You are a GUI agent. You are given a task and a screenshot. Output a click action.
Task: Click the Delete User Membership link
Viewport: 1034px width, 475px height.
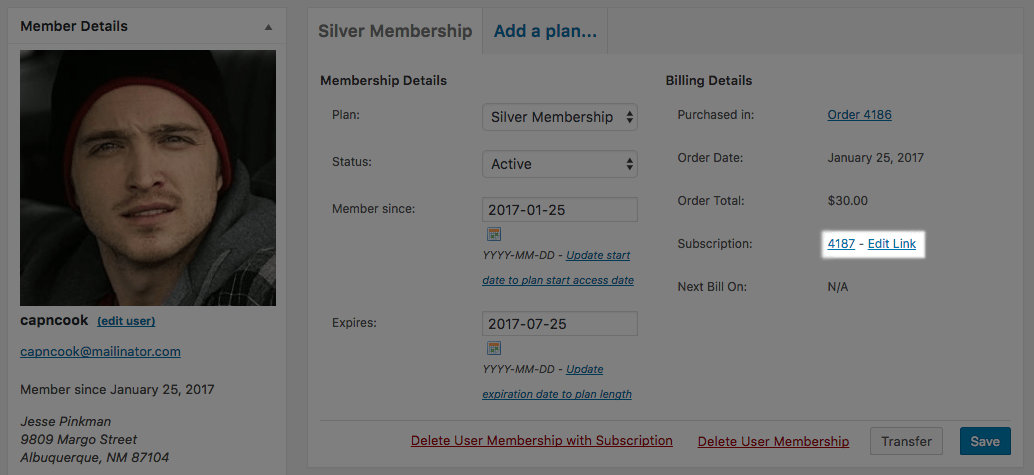[774, 441]
